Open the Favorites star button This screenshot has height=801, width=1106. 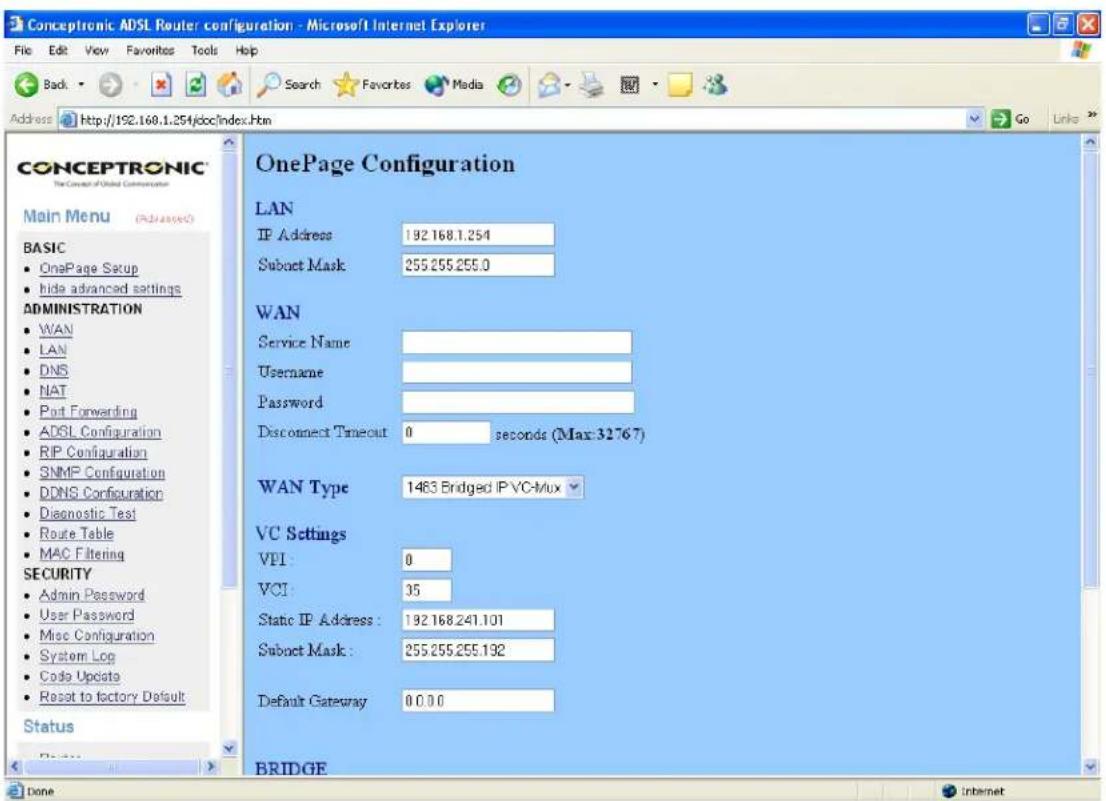[x=372, y=85]
